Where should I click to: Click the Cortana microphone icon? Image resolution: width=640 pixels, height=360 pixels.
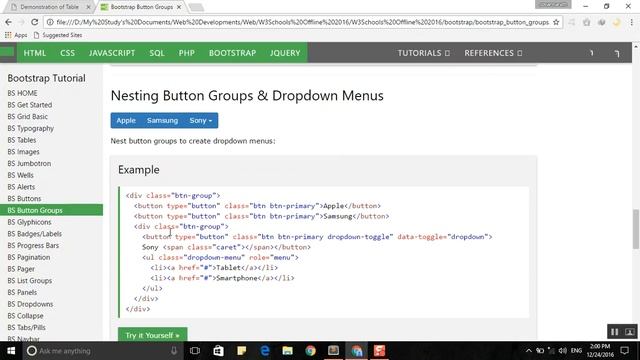174,351
